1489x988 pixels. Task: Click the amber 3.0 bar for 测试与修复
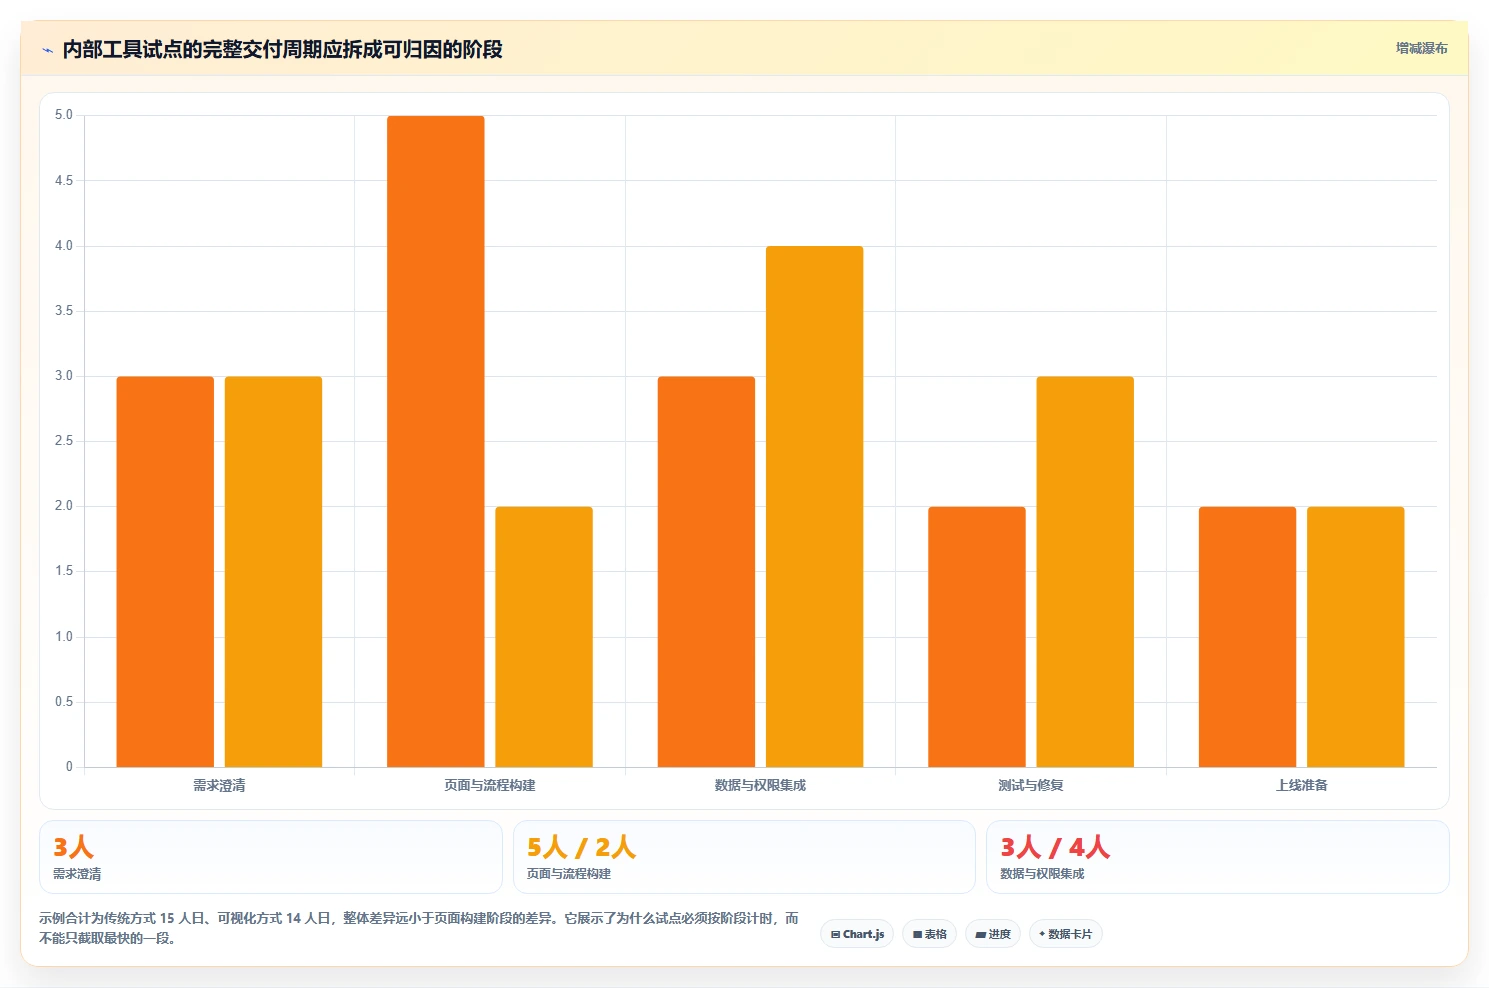(1085, 572)
